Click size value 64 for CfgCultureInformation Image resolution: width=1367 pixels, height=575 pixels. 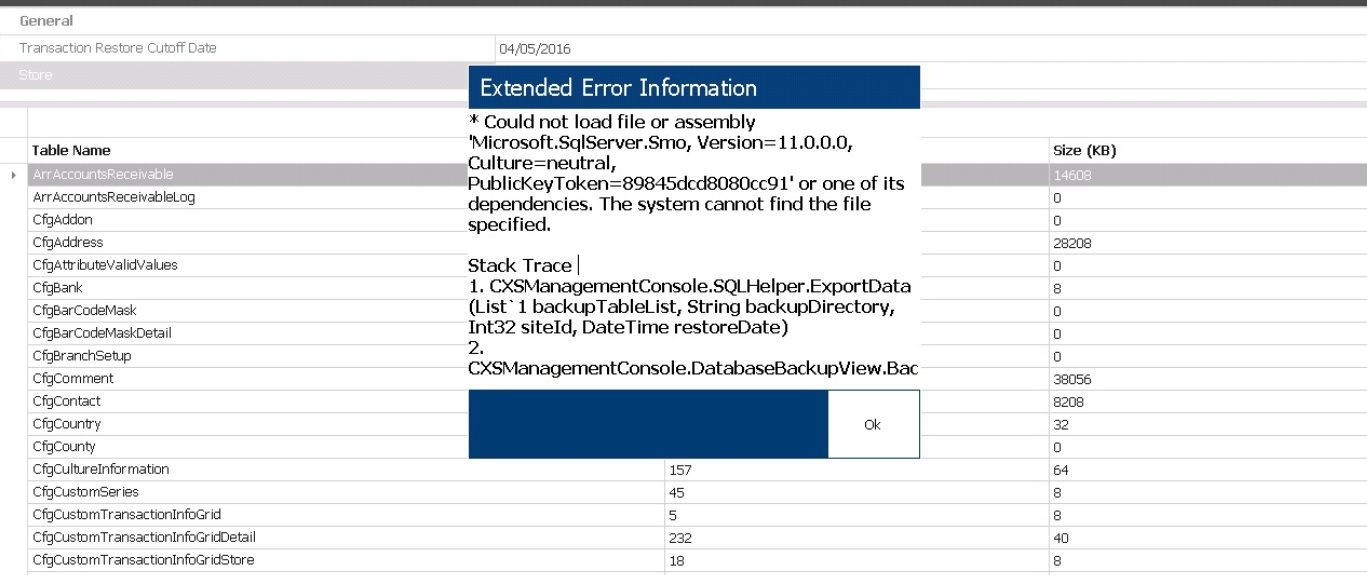tap(1061, 470)
